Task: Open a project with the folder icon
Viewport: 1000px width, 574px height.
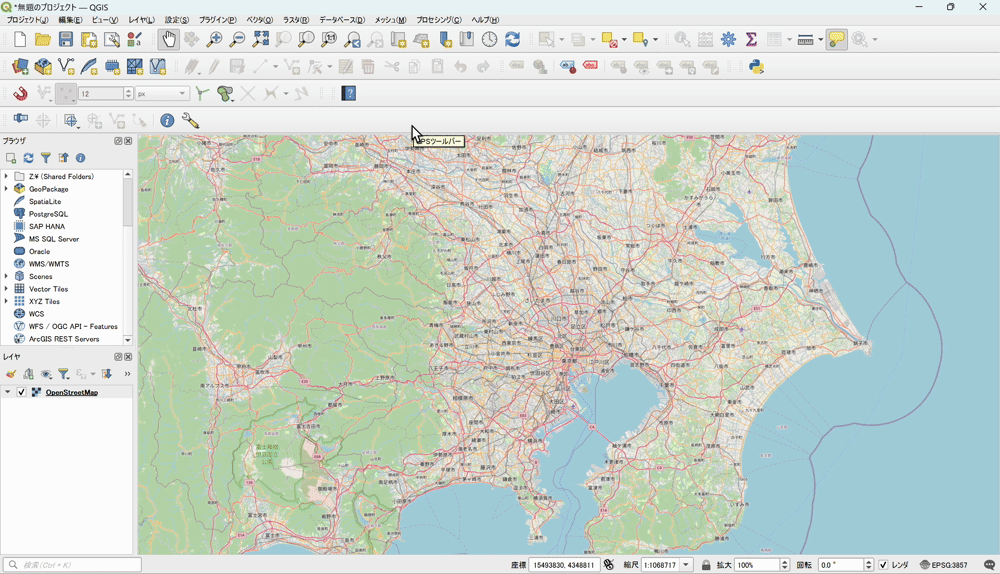Action: pos(43,40)
